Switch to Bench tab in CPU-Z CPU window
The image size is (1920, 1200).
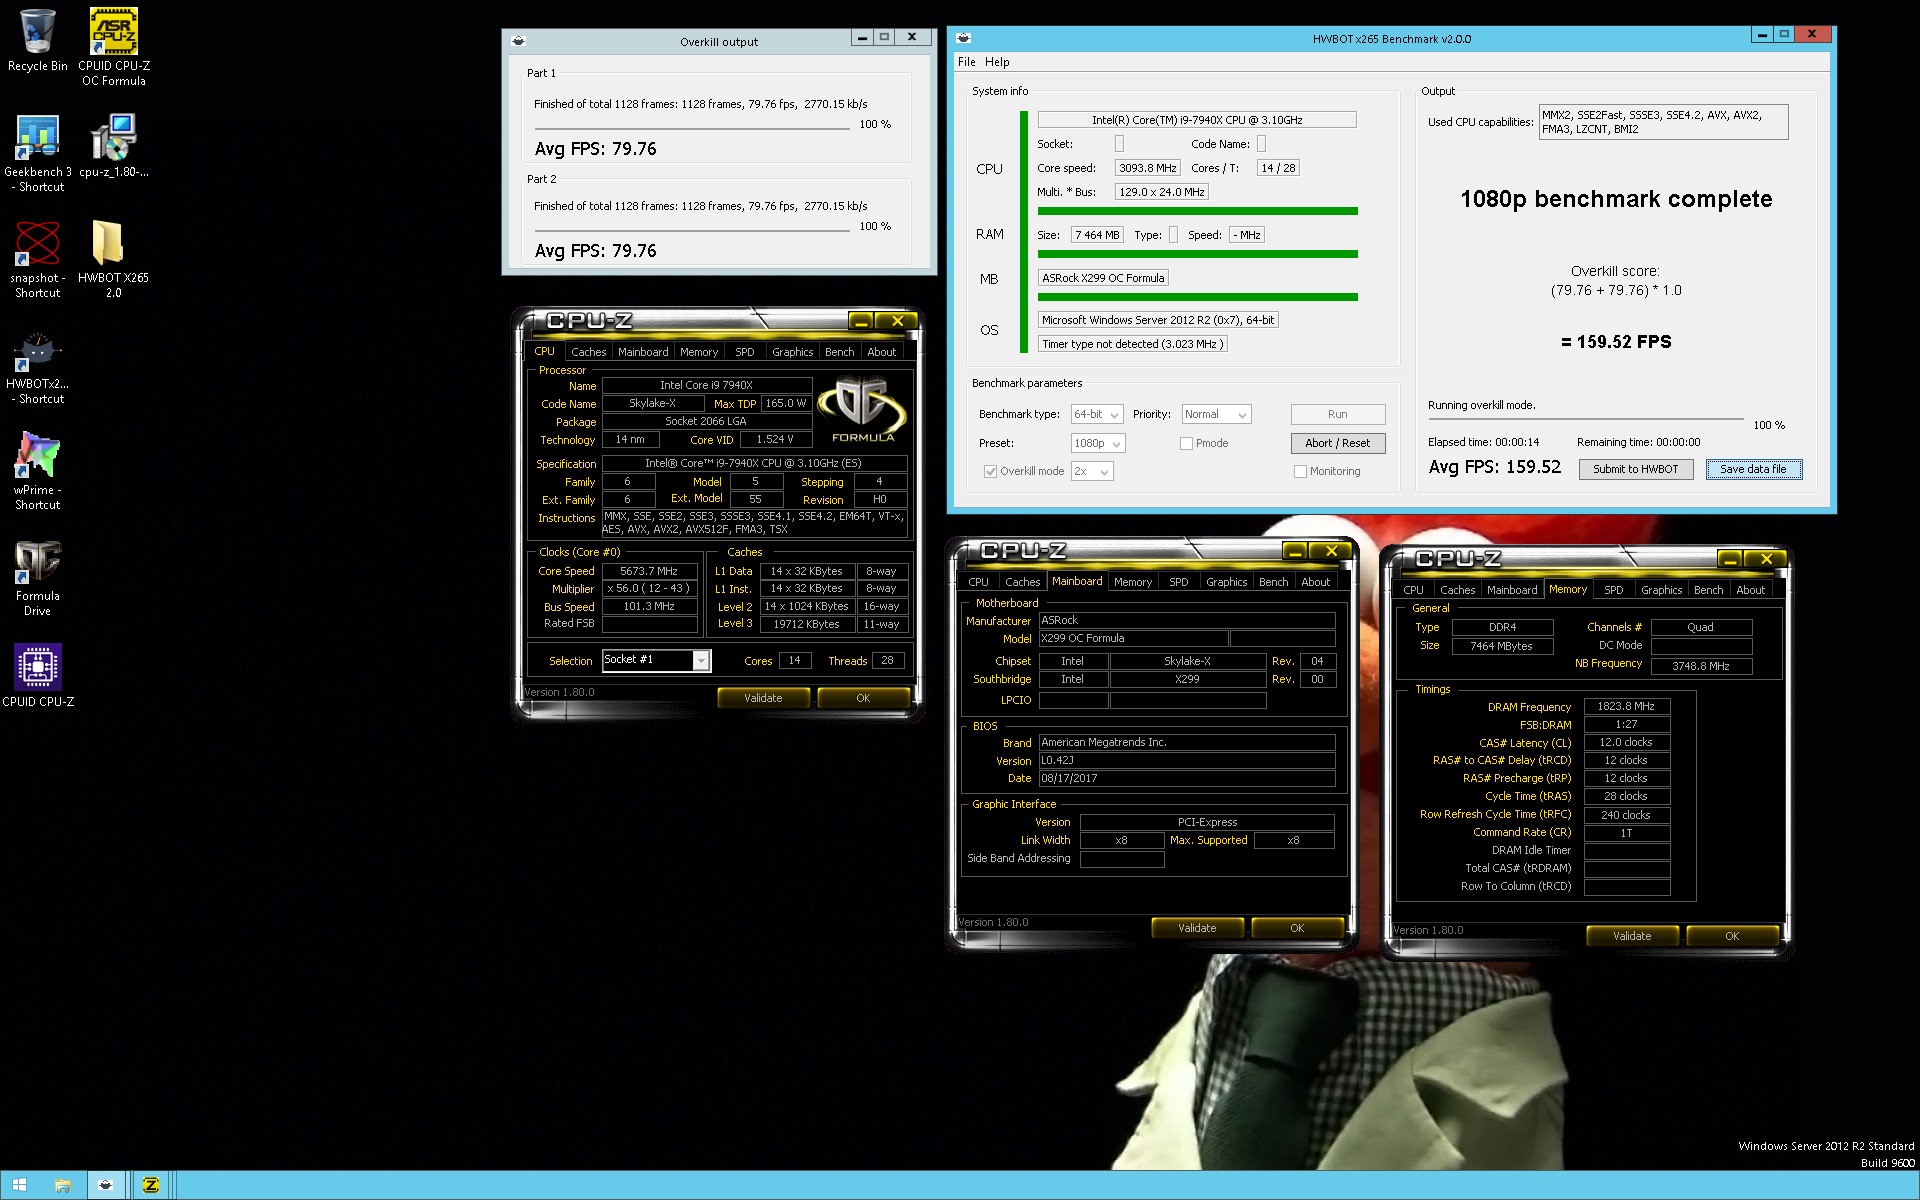click(839, 352)
